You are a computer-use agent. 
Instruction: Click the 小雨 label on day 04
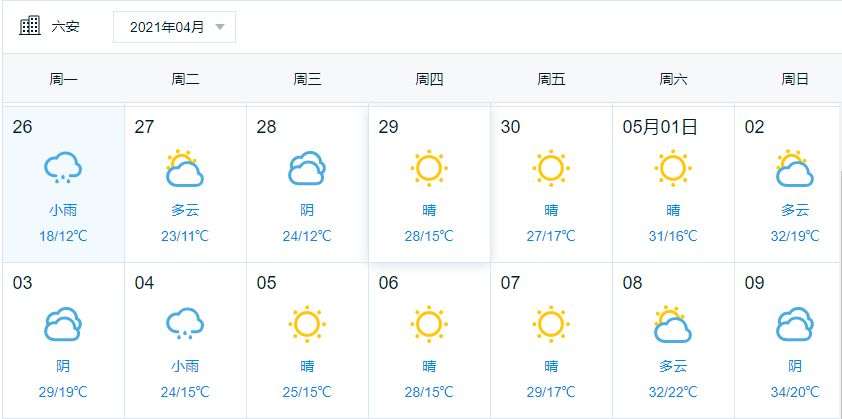tap(185, 366)
